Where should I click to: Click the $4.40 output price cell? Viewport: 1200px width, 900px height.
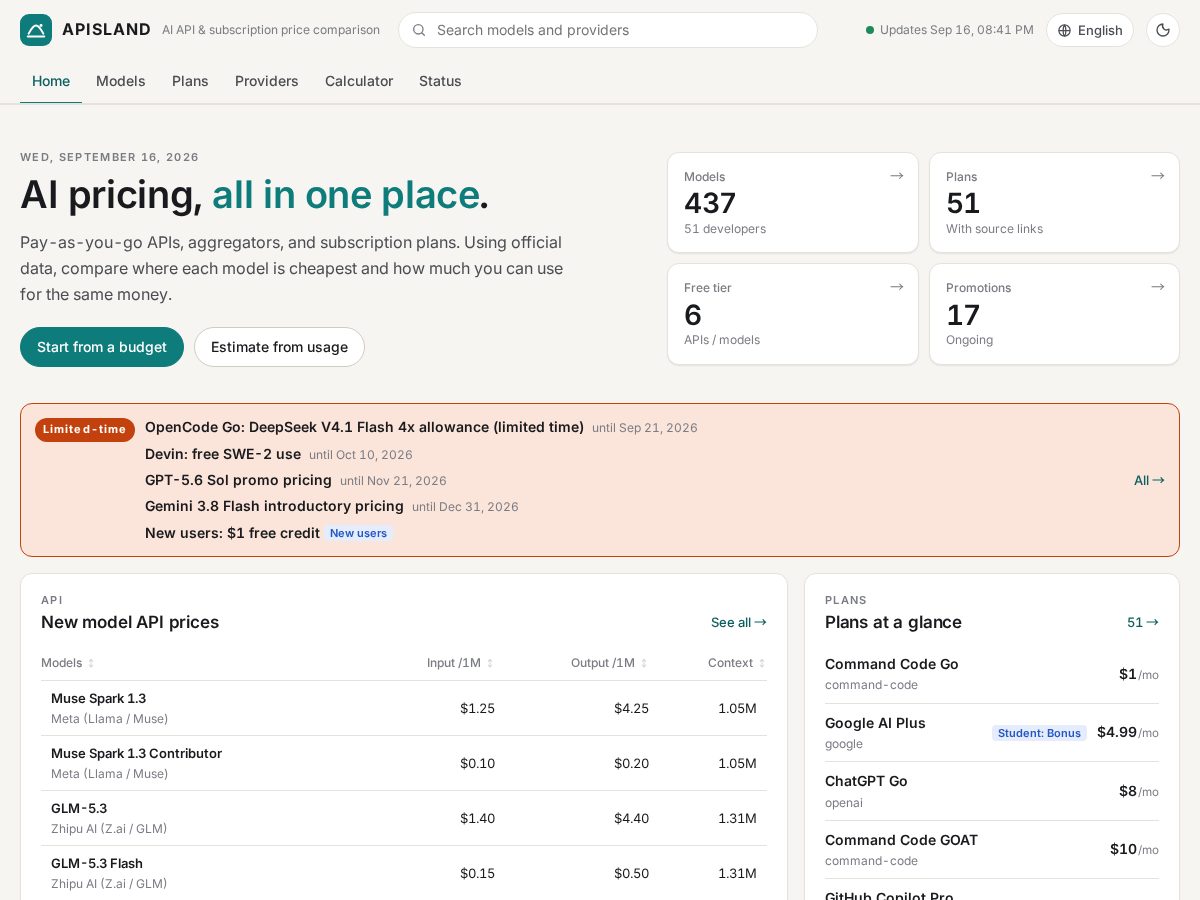[x=631, y=818]
